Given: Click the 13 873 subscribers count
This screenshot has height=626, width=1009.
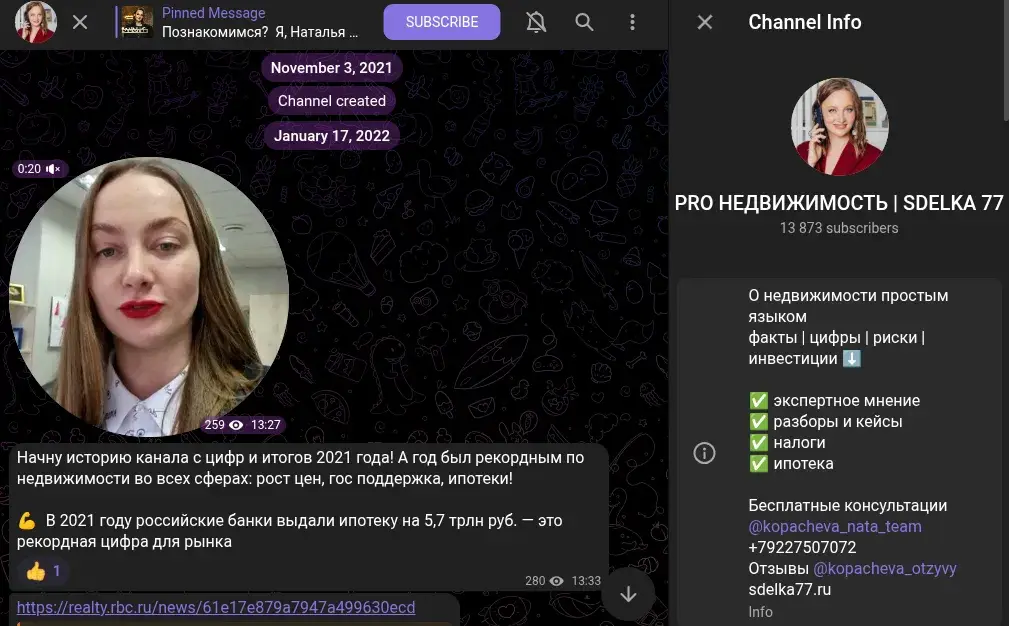Looking at the screenshot, I should point(838,228).
